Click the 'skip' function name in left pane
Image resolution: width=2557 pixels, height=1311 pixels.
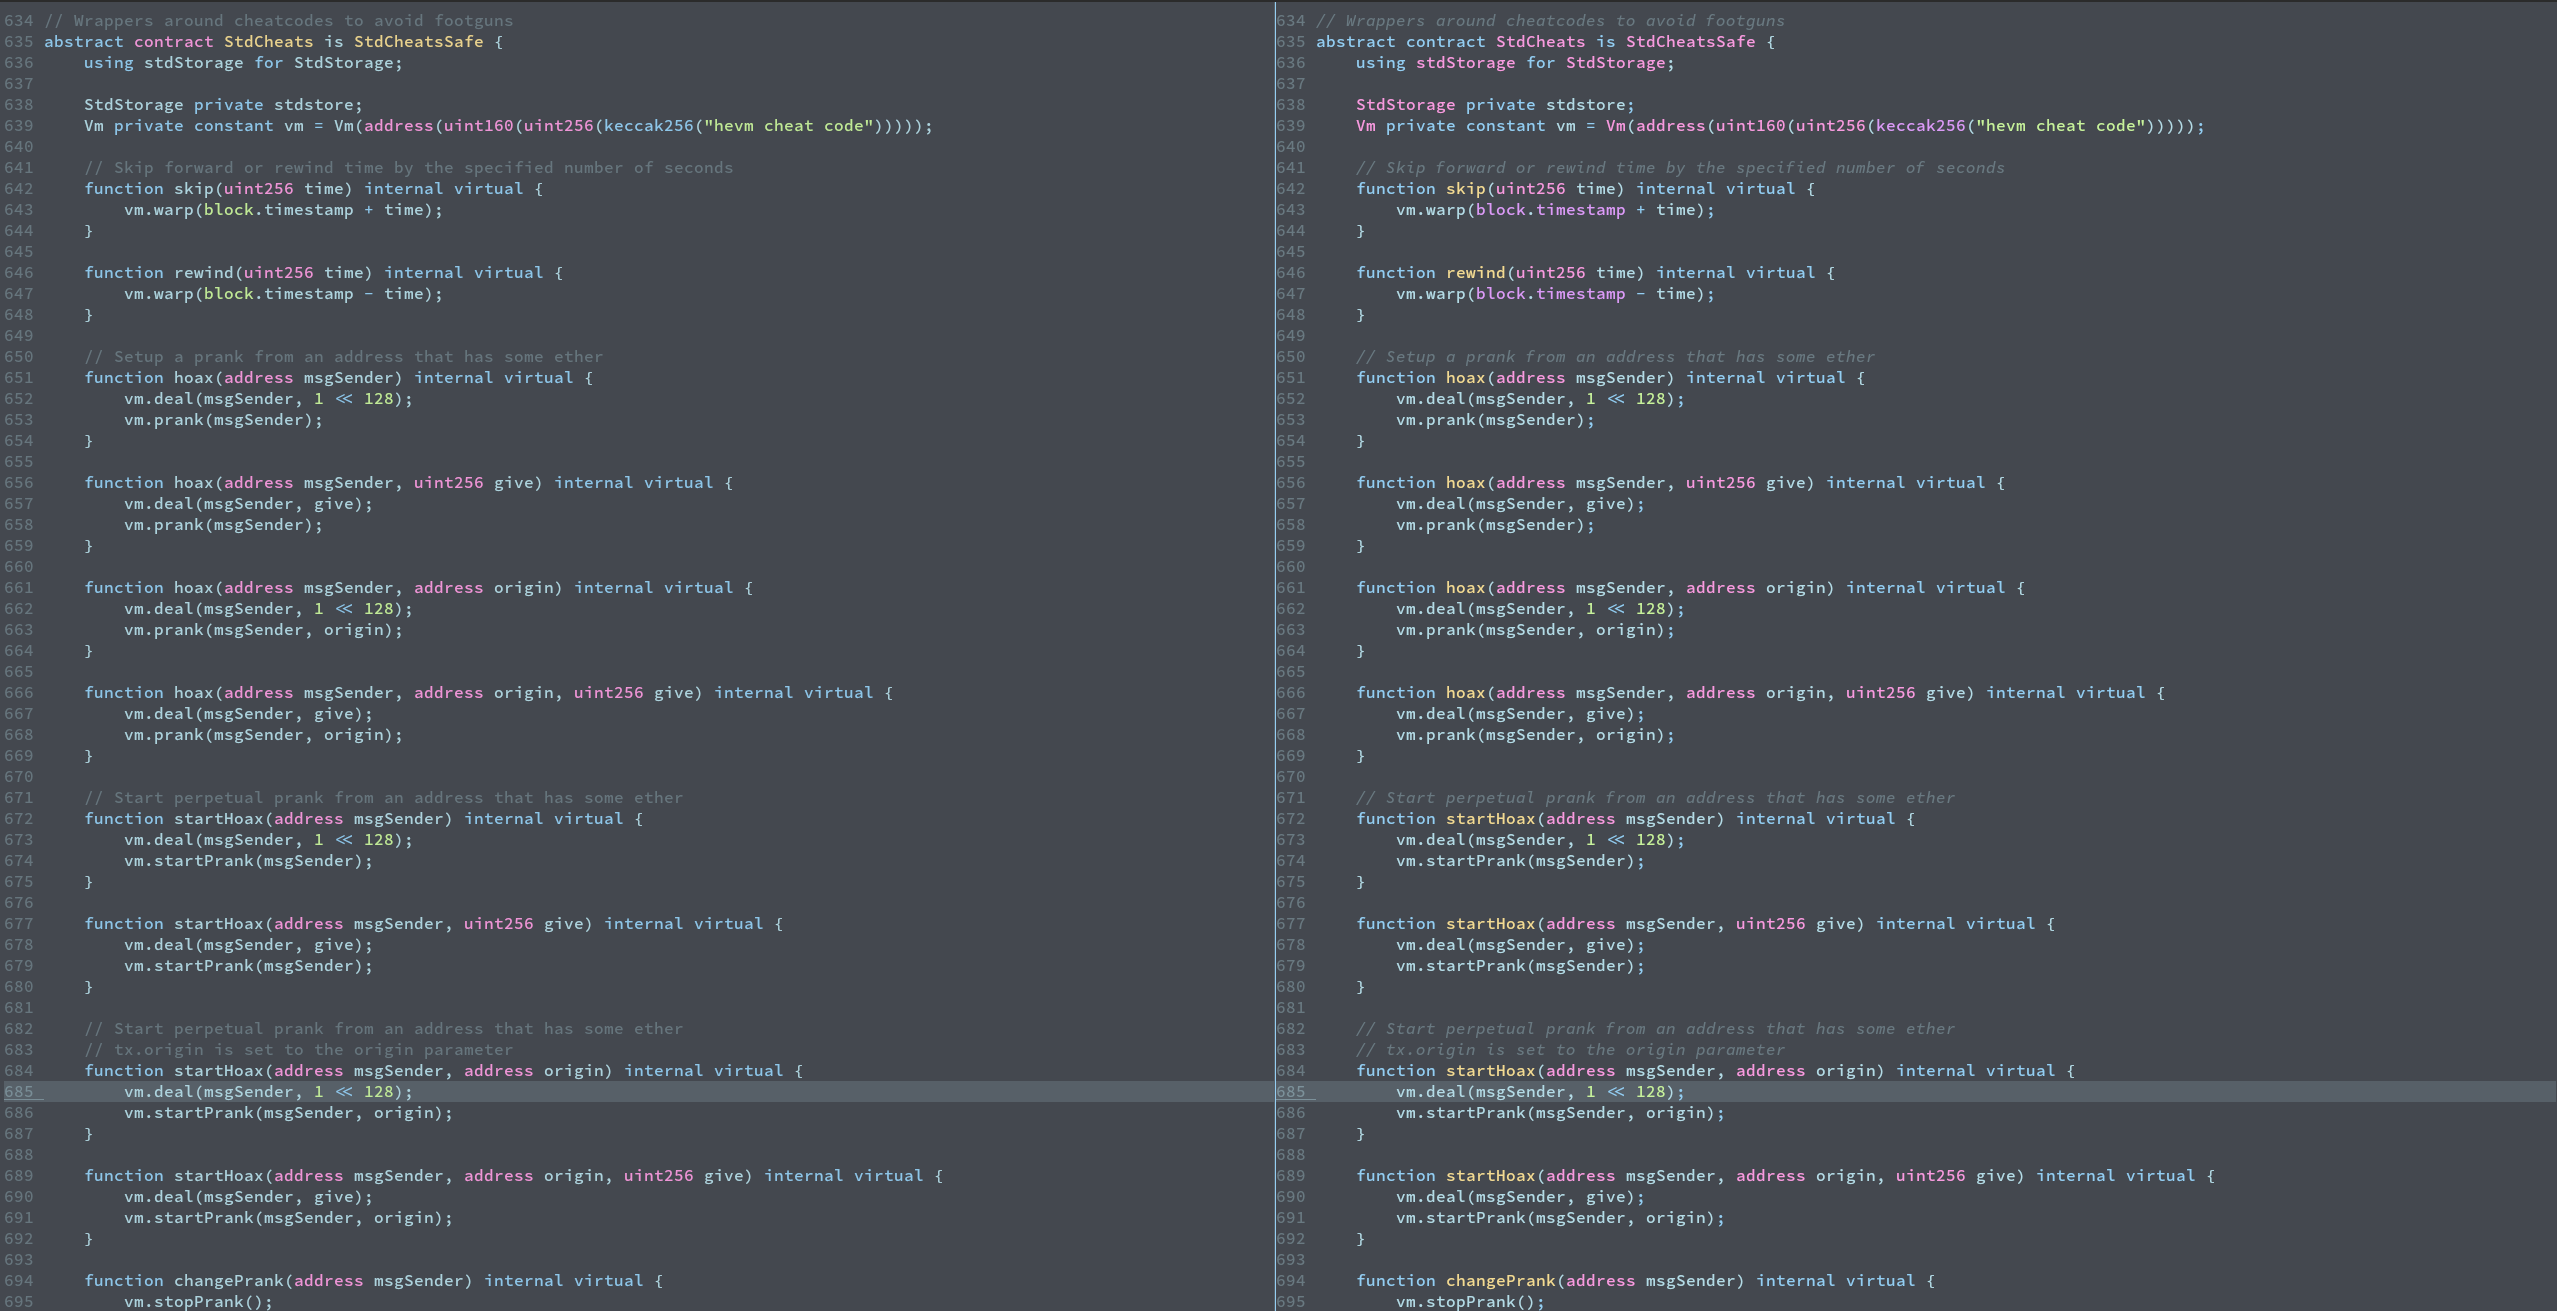[194, 189]
